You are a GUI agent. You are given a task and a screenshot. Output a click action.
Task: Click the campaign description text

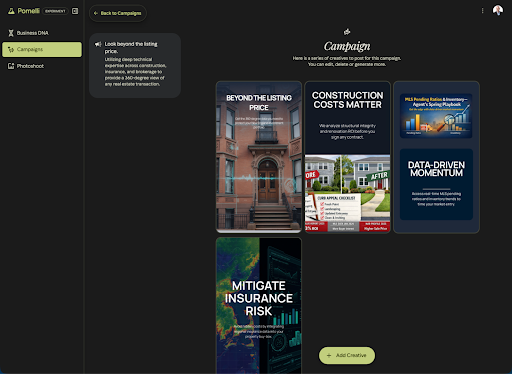point(135,72)
